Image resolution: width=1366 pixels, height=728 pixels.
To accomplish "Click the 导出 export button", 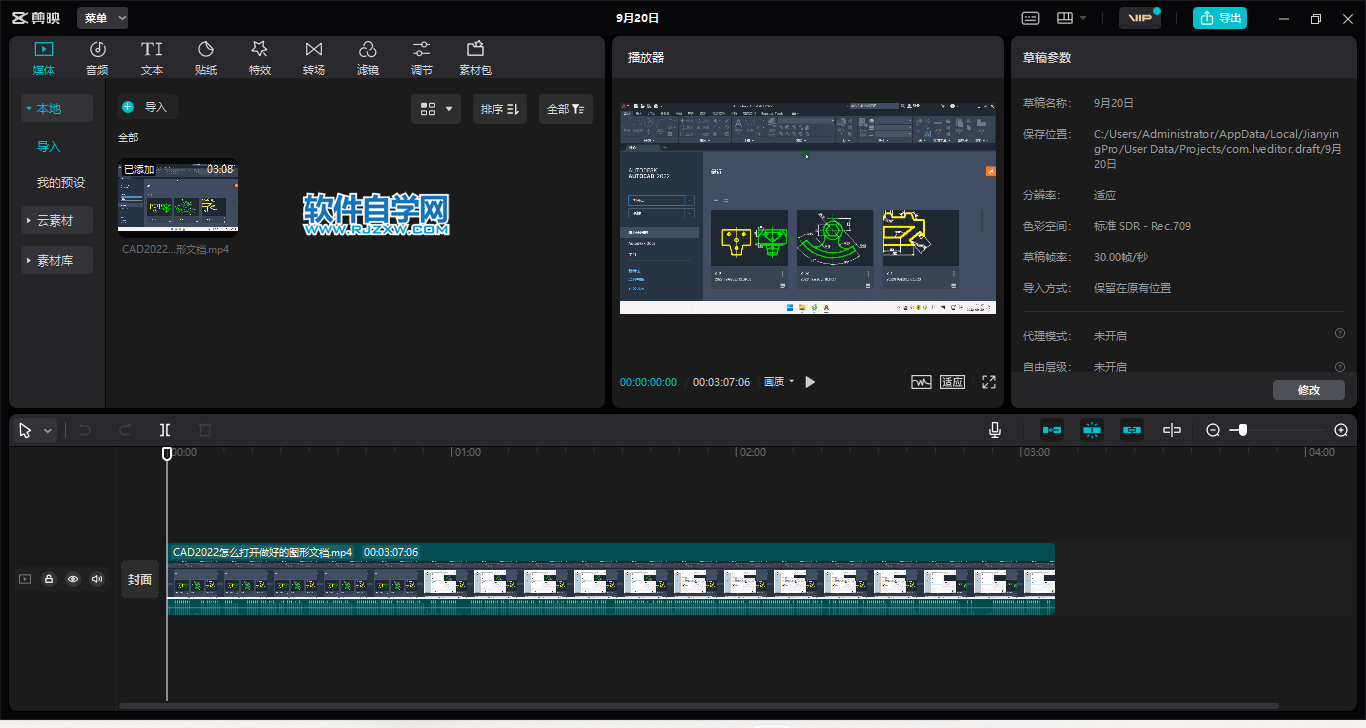I will tap(1220, 18).
